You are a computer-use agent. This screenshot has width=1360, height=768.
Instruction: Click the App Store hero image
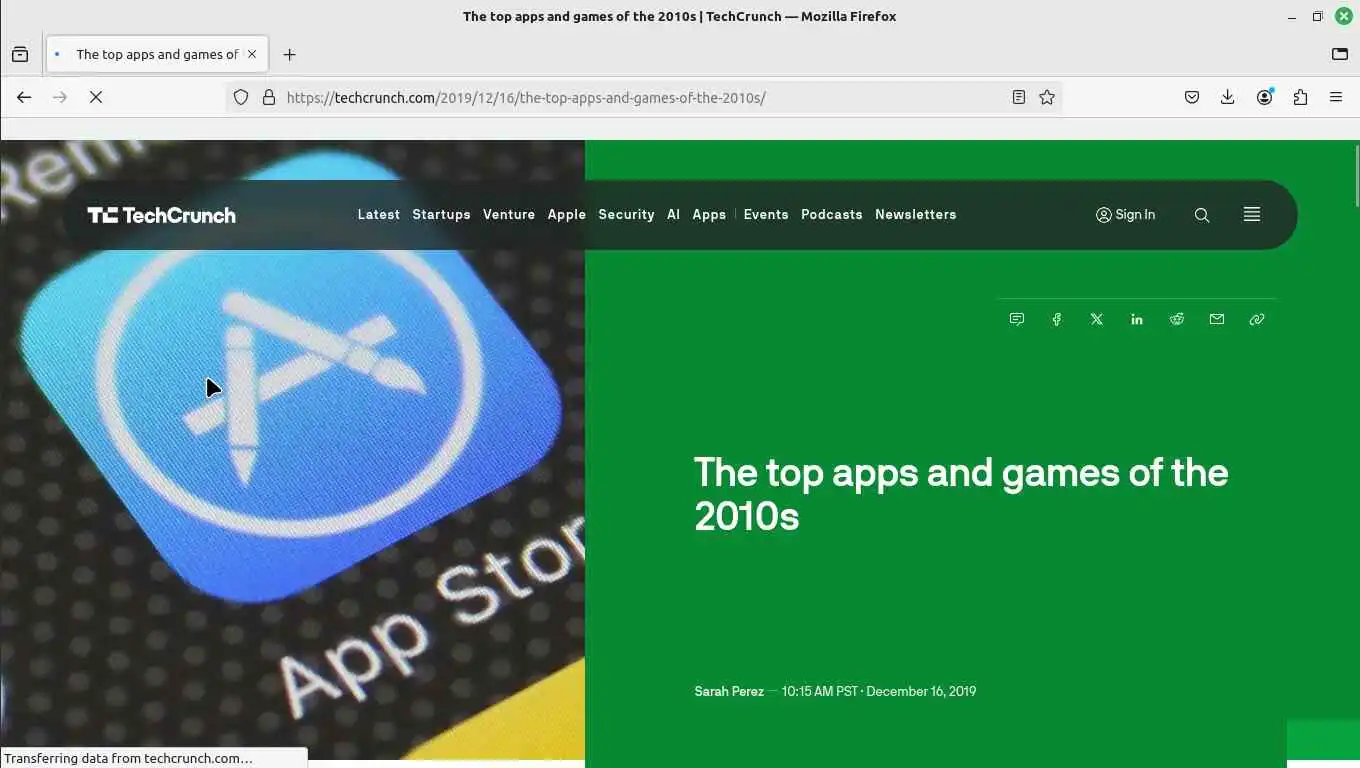[292, 450]
